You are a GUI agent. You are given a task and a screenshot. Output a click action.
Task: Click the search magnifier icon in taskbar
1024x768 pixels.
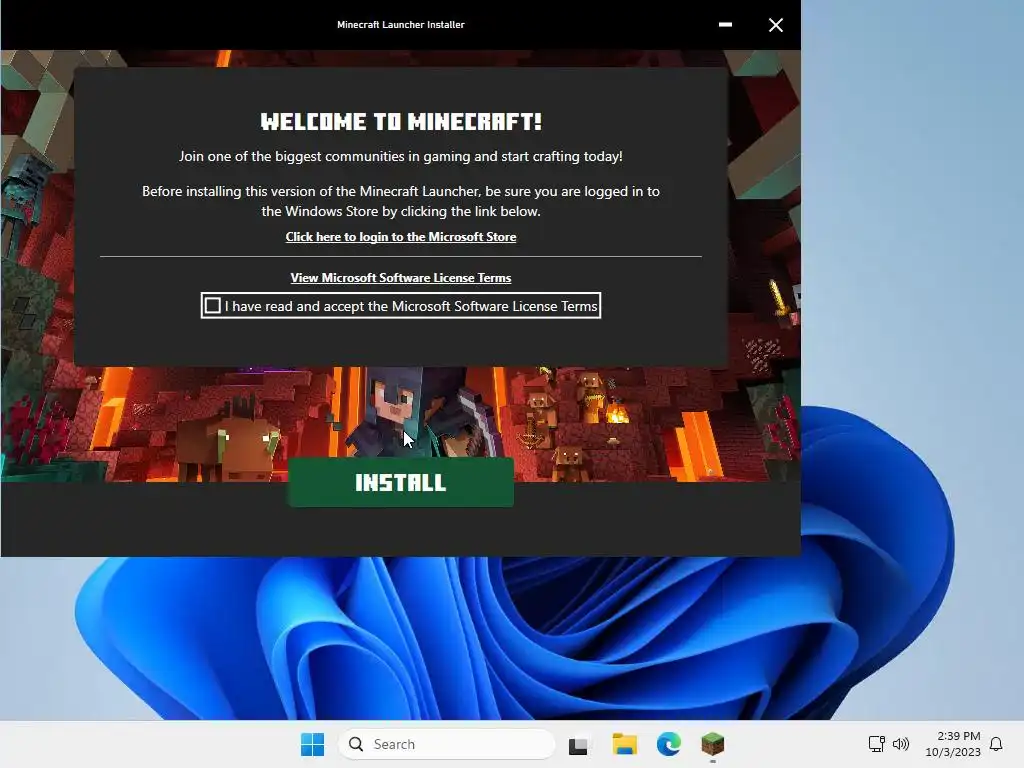click(356, 744)
